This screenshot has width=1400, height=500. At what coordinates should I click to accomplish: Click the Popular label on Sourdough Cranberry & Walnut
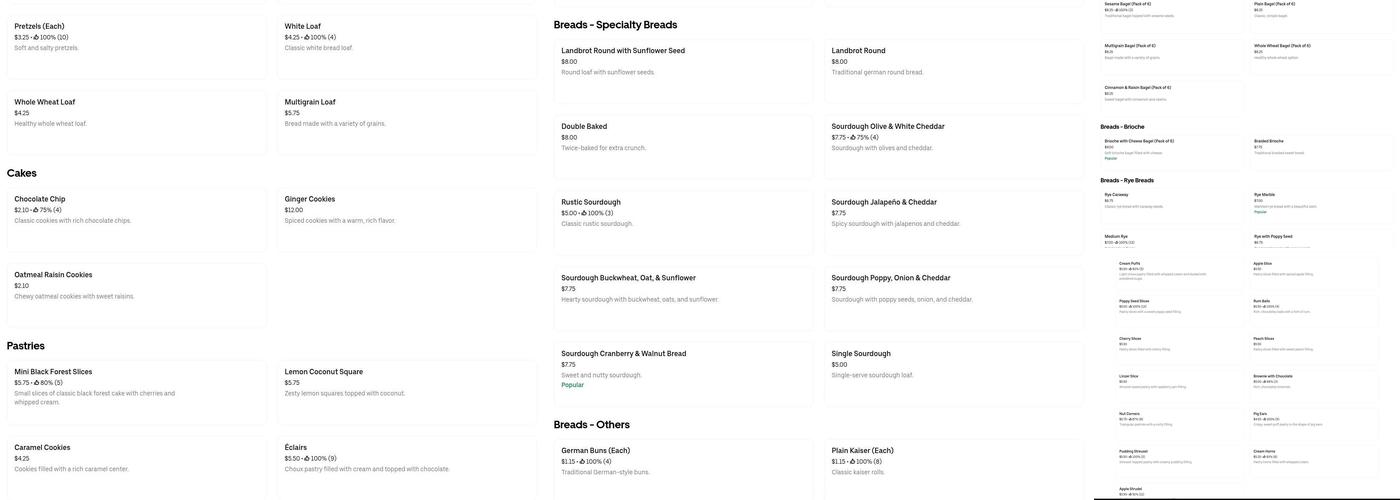572,385
